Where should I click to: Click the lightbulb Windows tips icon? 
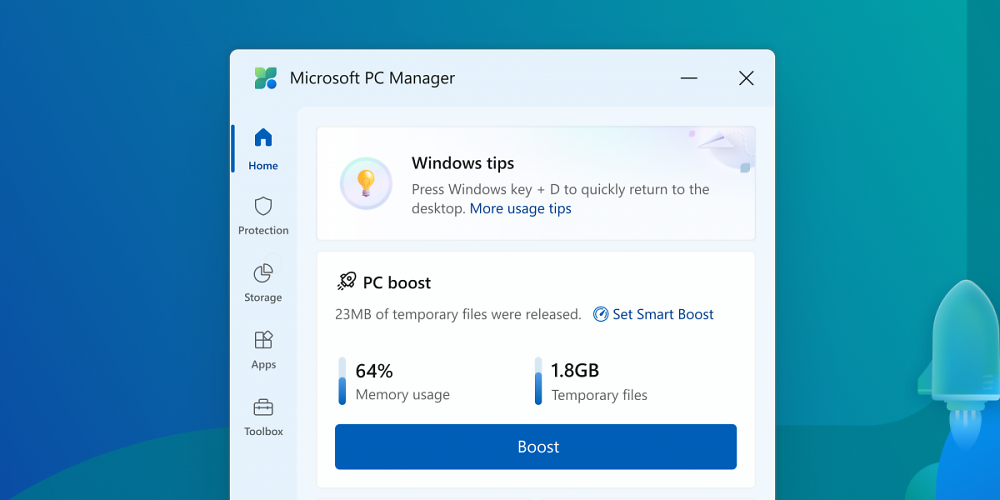(365, 183)
